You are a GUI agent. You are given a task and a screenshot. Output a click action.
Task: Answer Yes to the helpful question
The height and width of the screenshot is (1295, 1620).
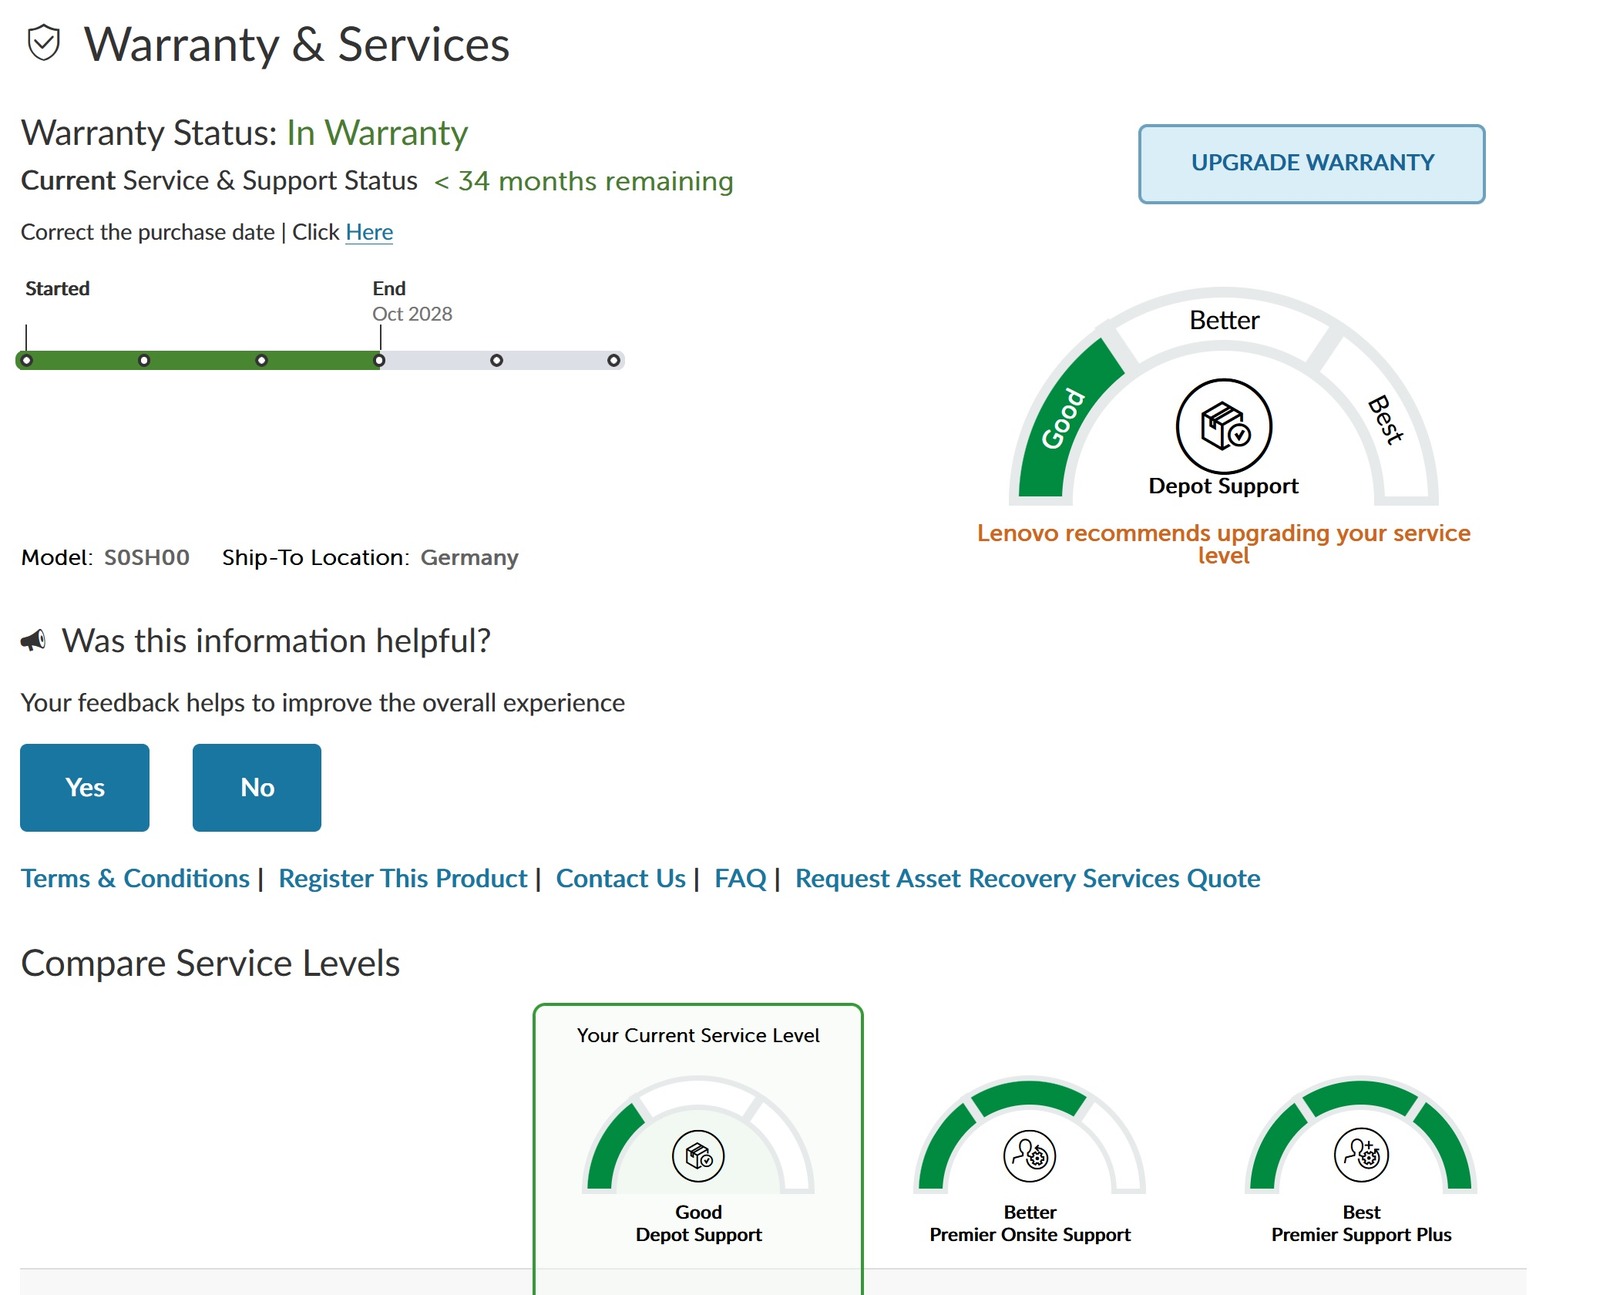[85, 787]
